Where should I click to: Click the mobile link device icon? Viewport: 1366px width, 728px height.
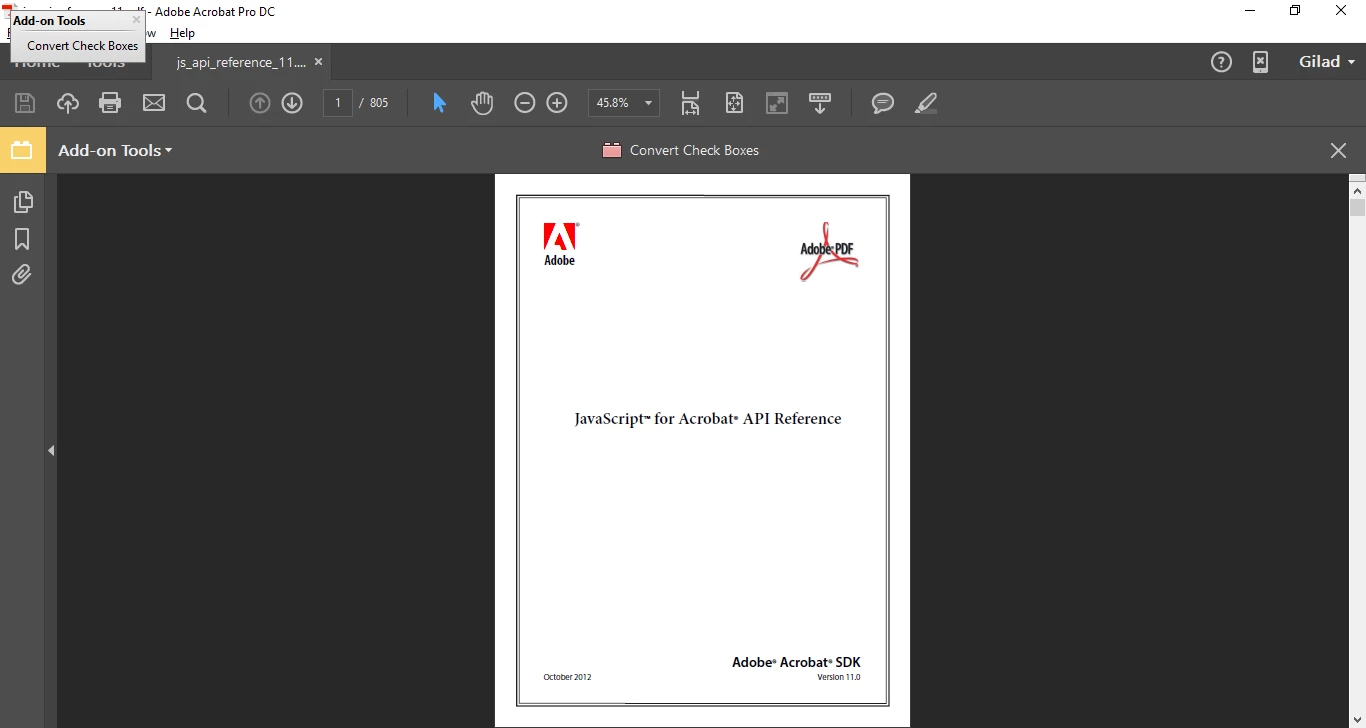coord(1261,62)
